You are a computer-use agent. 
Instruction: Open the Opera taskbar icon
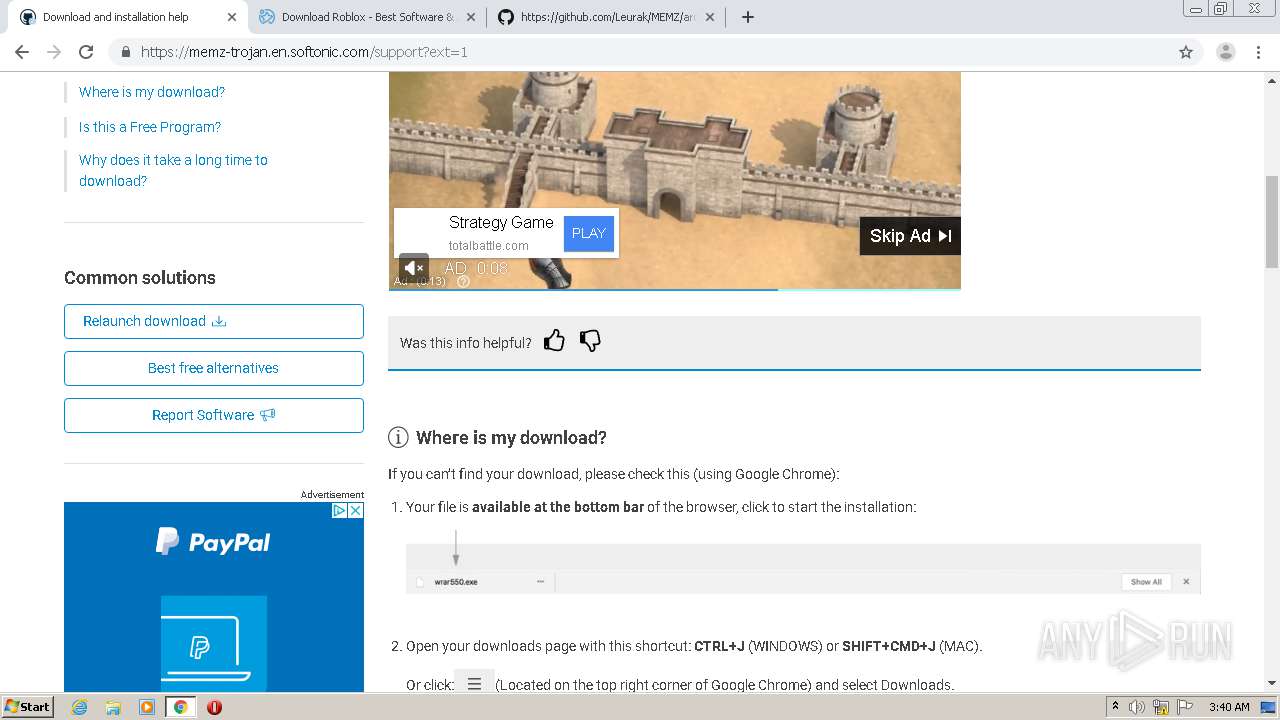[214, 707]
